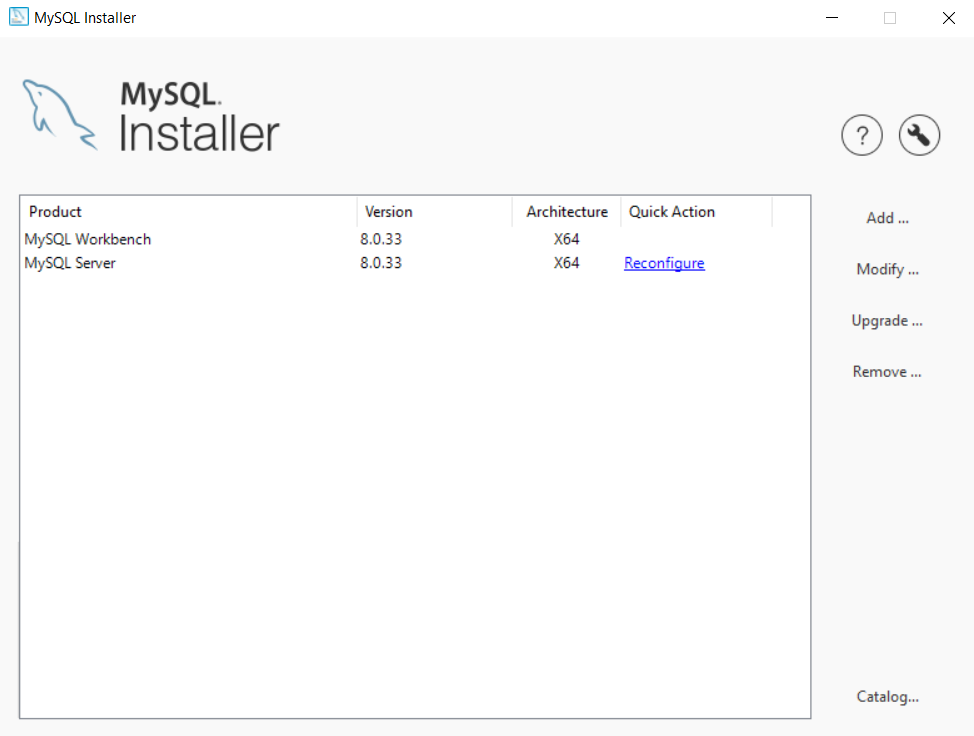Sort by the Product column header
Screen dimensions: 974x736
point(55,211)
